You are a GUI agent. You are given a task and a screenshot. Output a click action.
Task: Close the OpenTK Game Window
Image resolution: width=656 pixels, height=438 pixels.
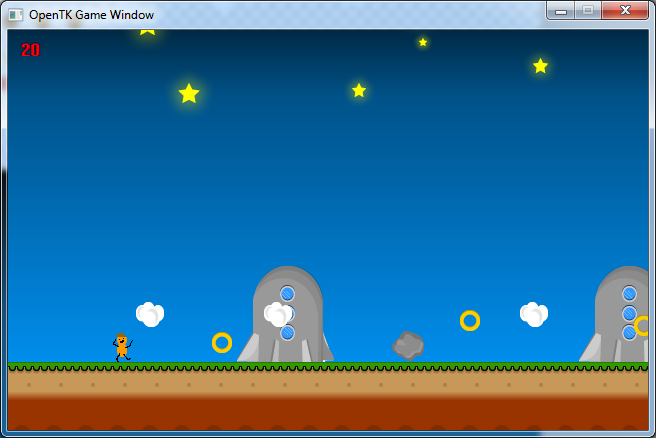coord(625,10)
